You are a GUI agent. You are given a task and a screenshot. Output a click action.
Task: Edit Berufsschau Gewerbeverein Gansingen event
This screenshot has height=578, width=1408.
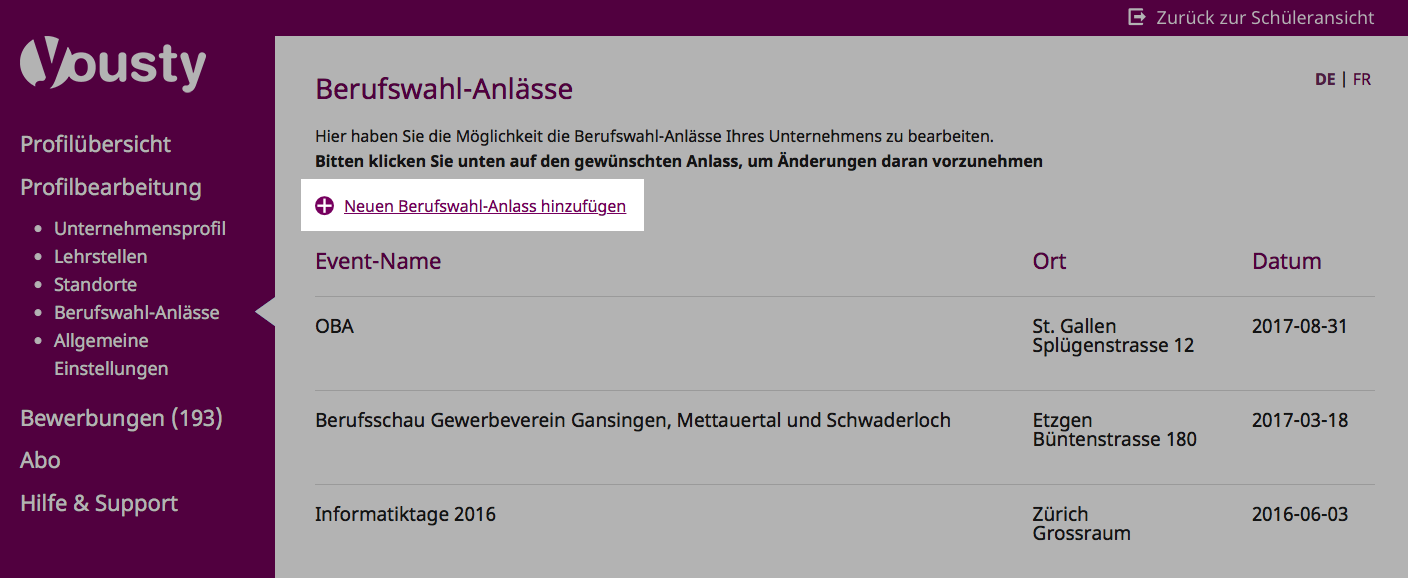(844, 437)
